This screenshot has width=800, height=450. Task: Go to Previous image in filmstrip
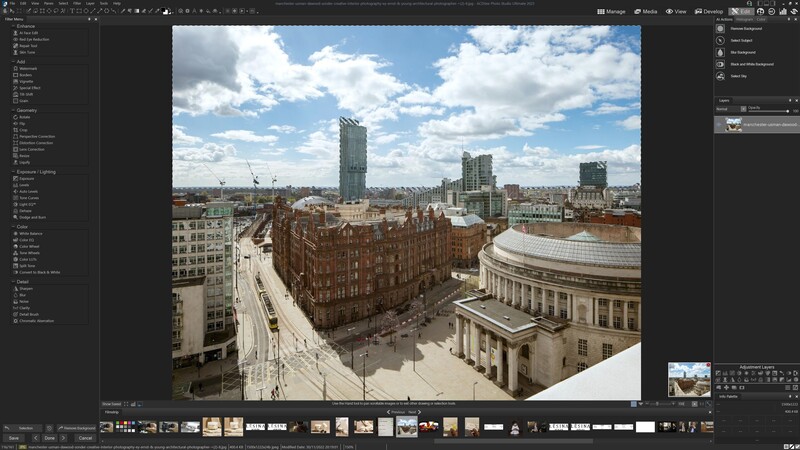pos(396,412)
